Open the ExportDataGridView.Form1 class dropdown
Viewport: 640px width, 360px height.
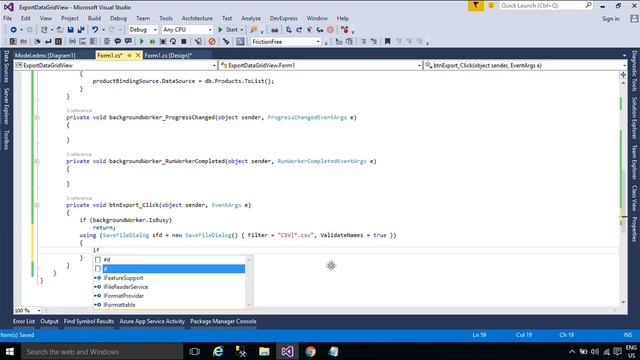point(320,65)
